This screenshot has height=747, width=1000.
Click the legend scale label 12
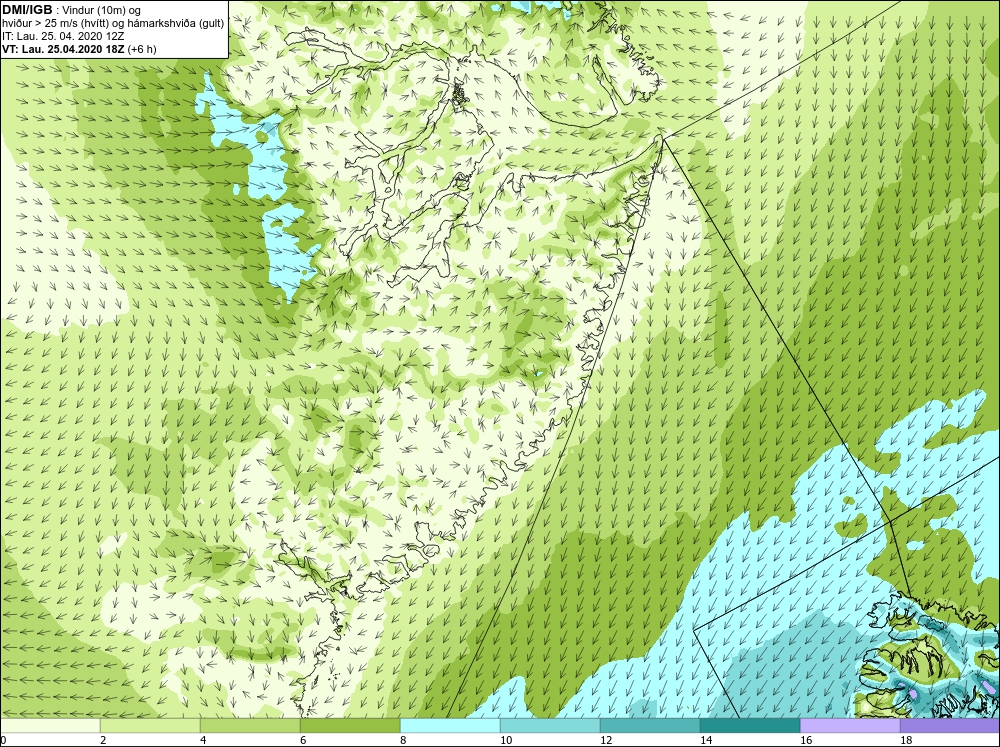(x=606, y=740)
